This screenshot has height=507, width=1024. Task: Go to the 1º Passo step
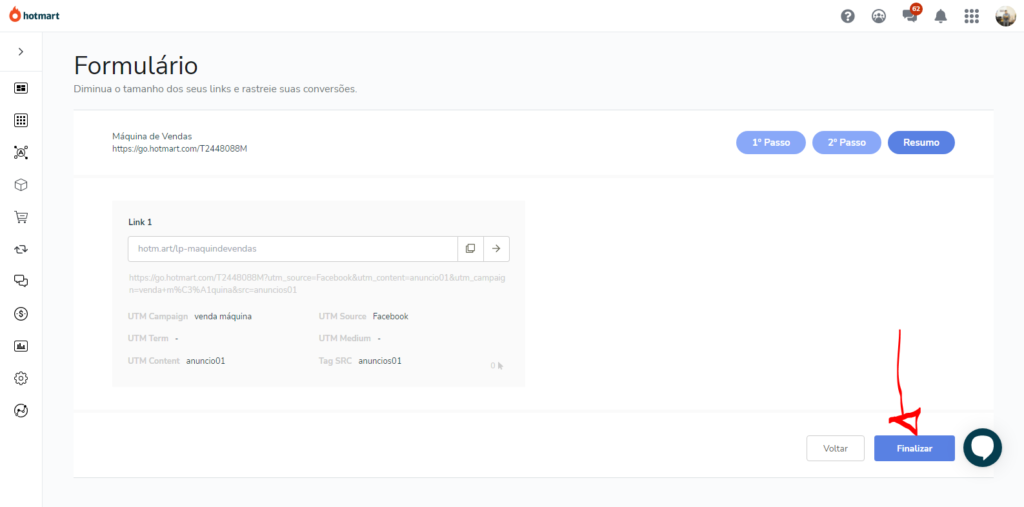[x=771, y=143]
